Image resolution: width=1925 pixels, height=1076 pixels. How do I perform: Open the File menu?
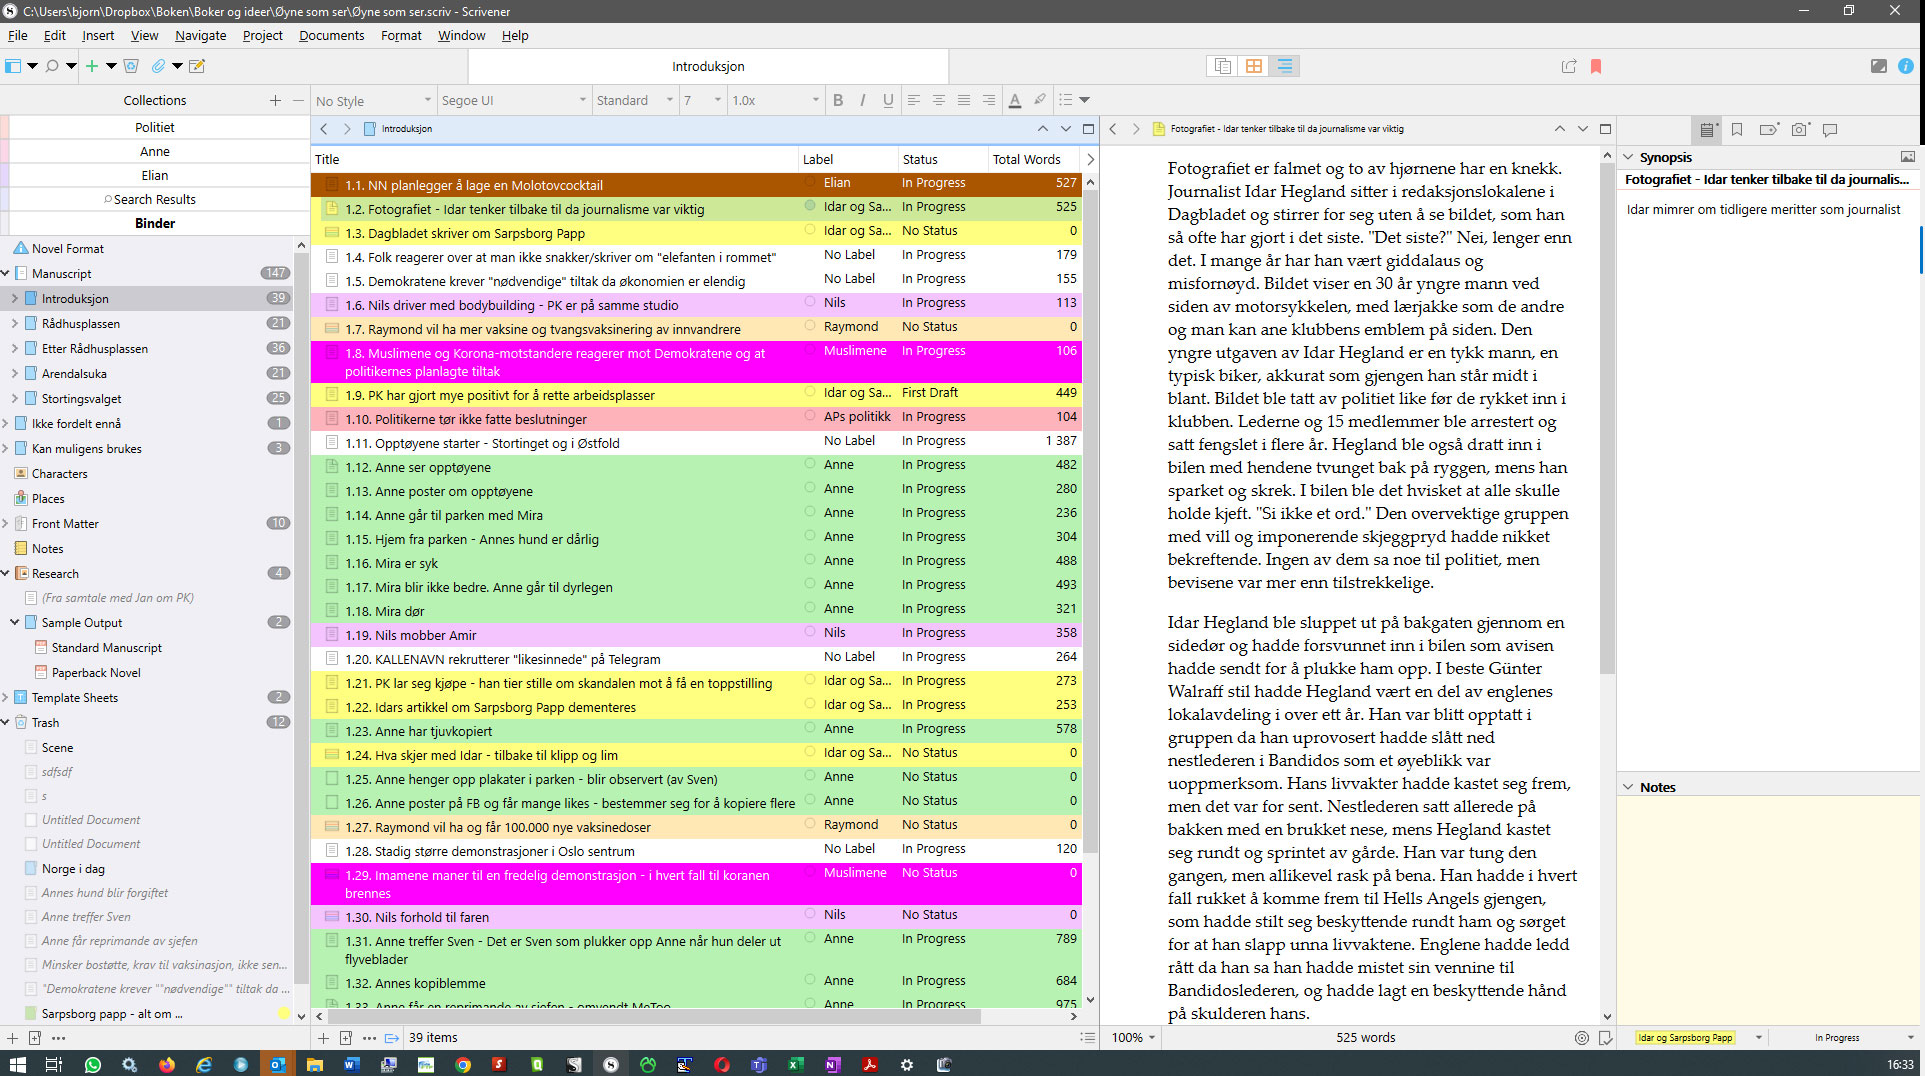coord(18,35)
